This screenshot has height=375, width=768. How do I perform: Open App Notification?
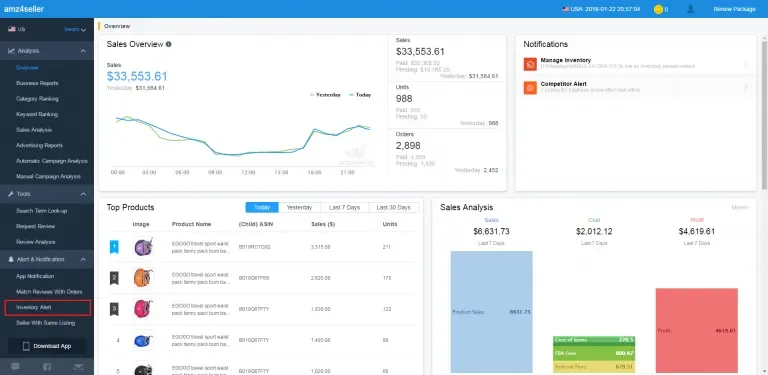[x=35, y=276]
